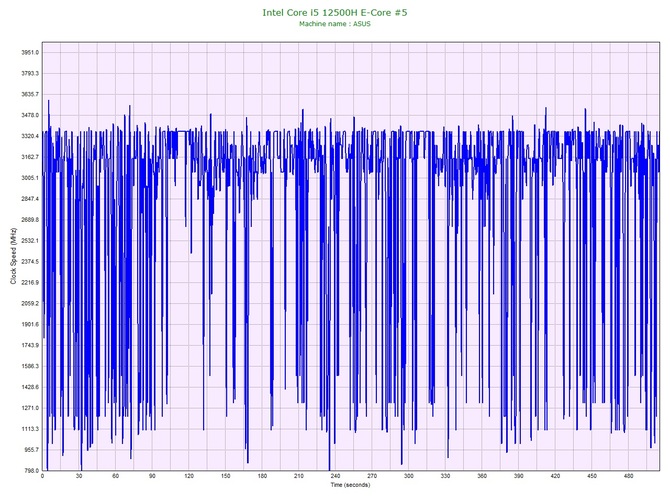The image size is (670, 502).
Task: Select the 3005.1 y-axis value
Action: [x=30, y=178]
